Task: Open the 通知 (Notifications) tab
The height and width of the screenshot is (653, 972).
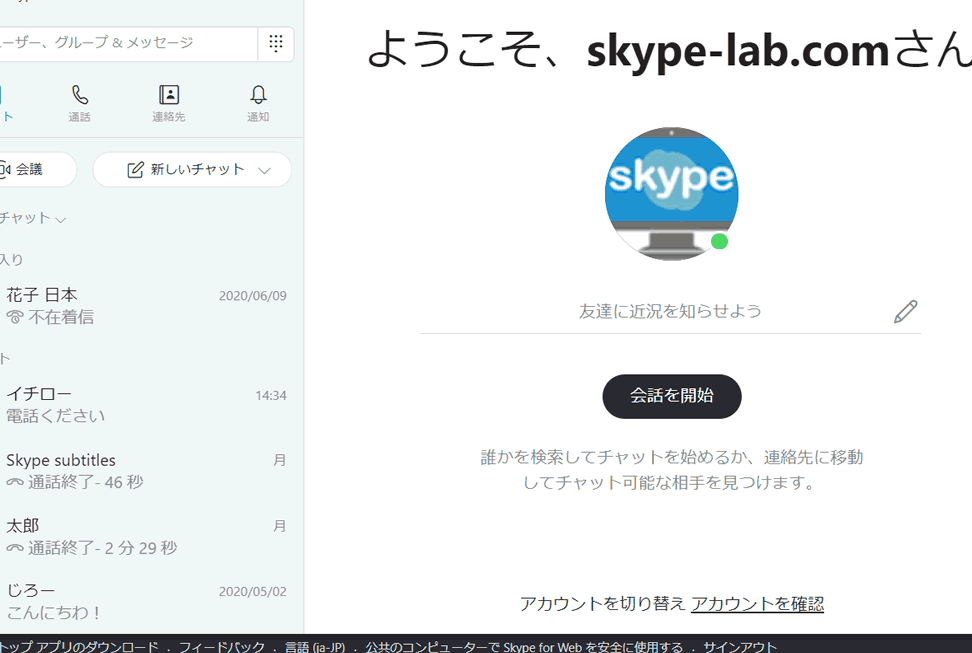Action: (258, 103)
